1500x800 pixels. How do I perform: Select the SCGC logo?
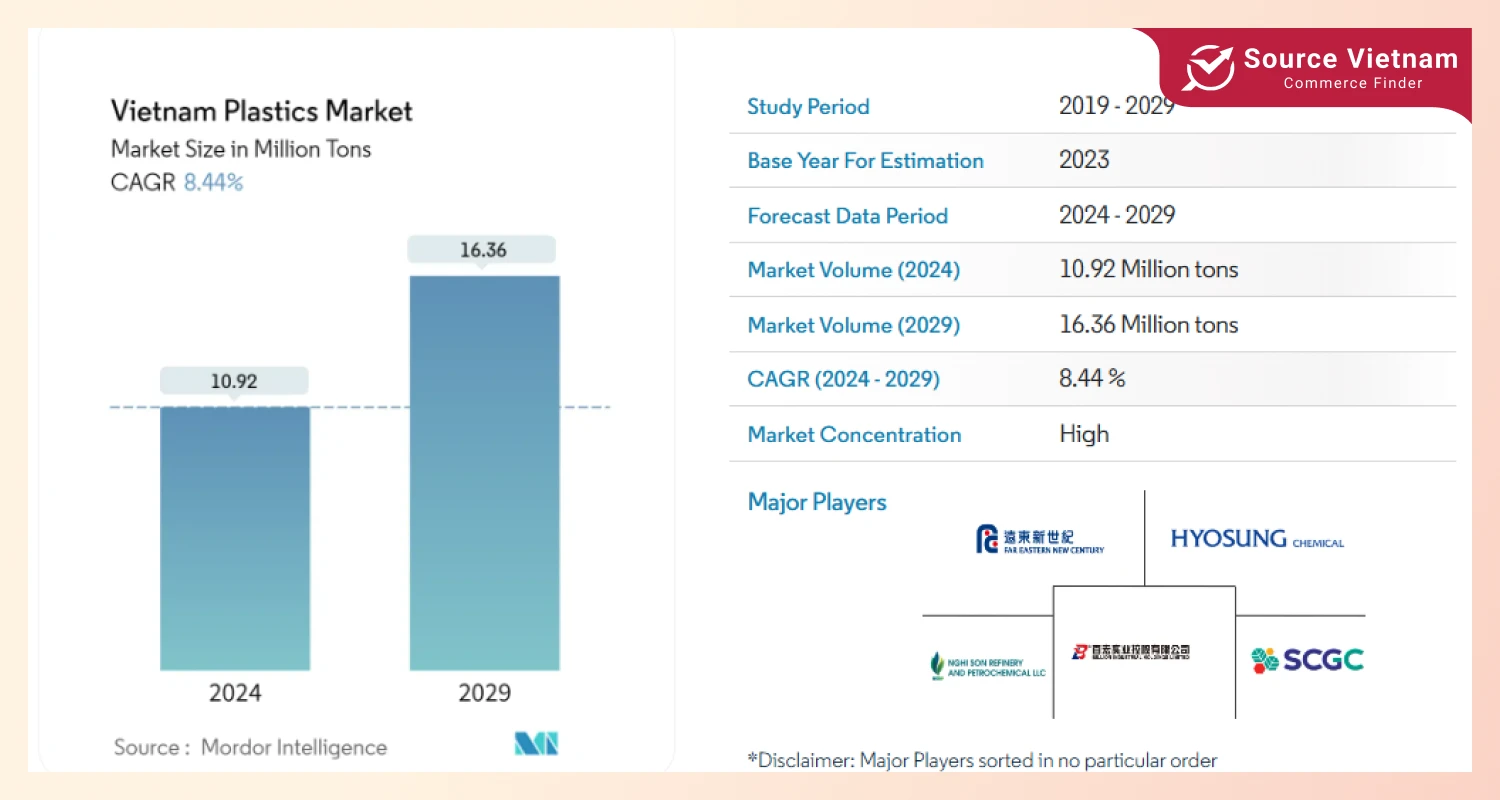1307,660
